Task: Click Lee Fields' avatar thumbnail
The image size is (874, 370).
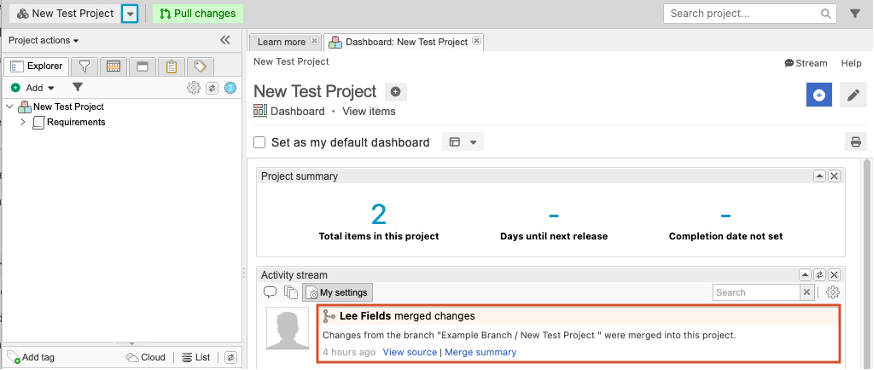Action: 288,328
